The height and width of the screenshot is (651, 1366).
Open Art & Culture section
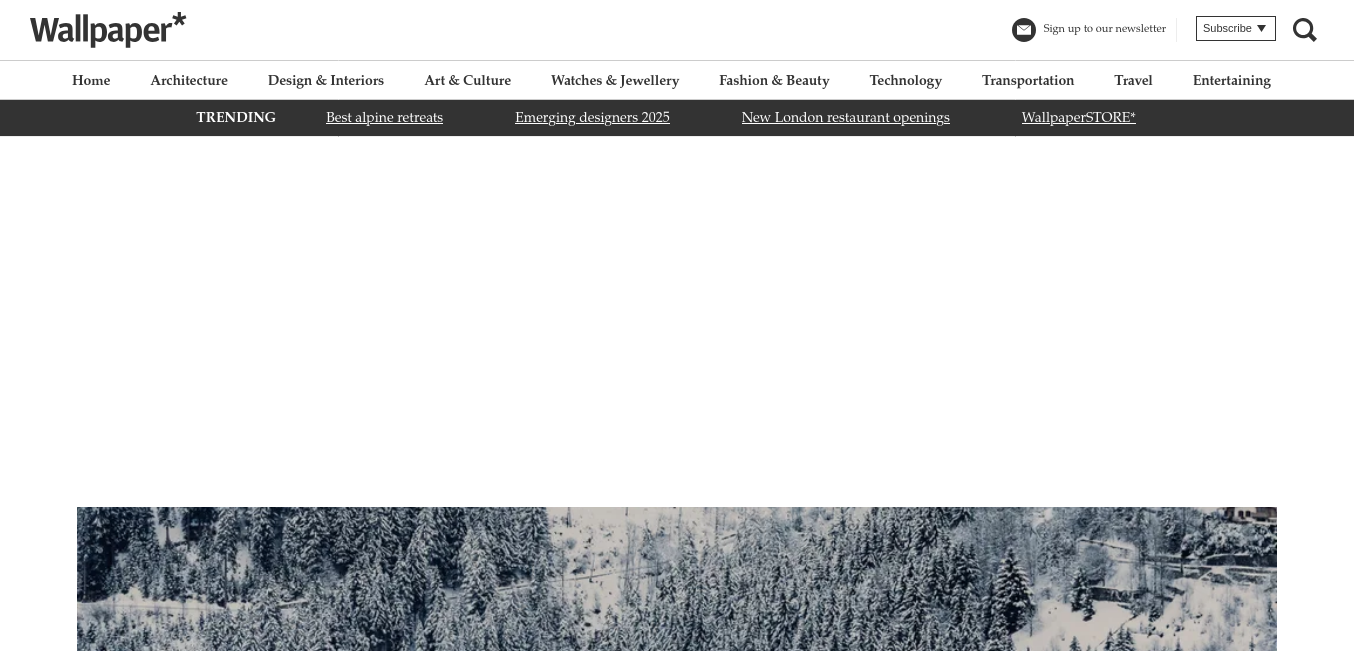click(x=467, y=80)
